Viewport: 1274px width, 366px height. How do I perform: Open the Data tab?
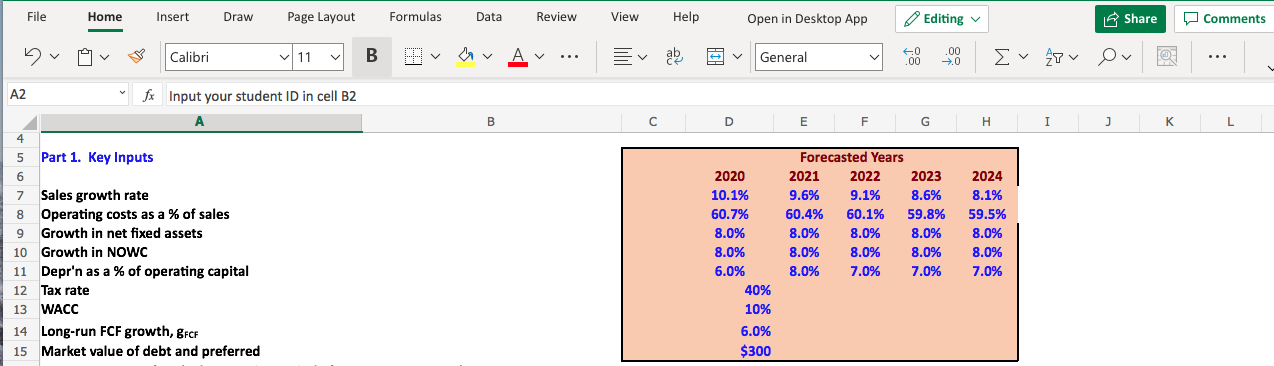[489, 17]
